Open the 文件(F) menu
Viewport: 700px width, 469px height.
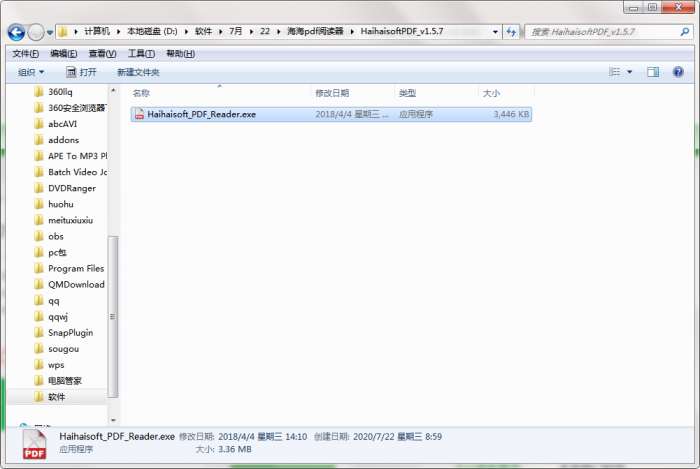(25, 54)
